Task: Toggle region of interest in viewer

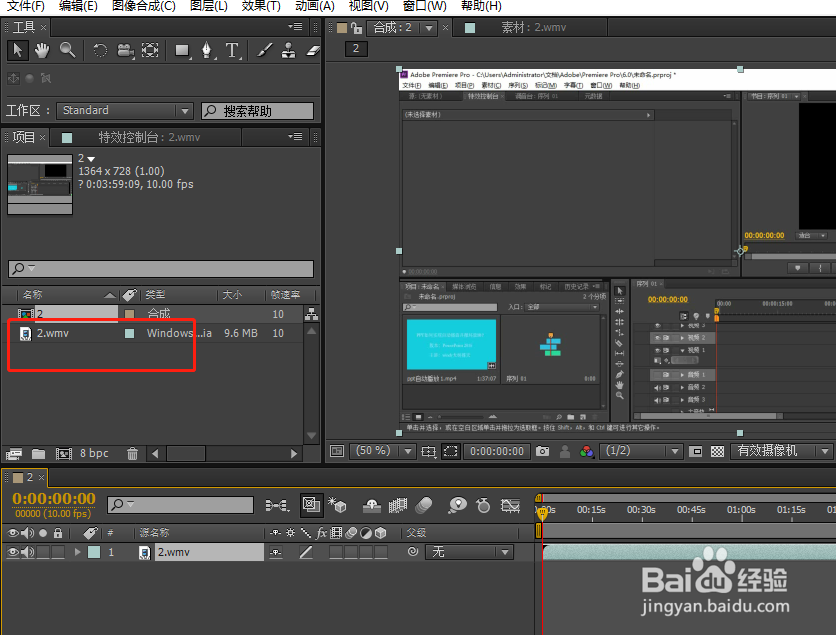Action: pyautogui.click(x=695, y=452)
